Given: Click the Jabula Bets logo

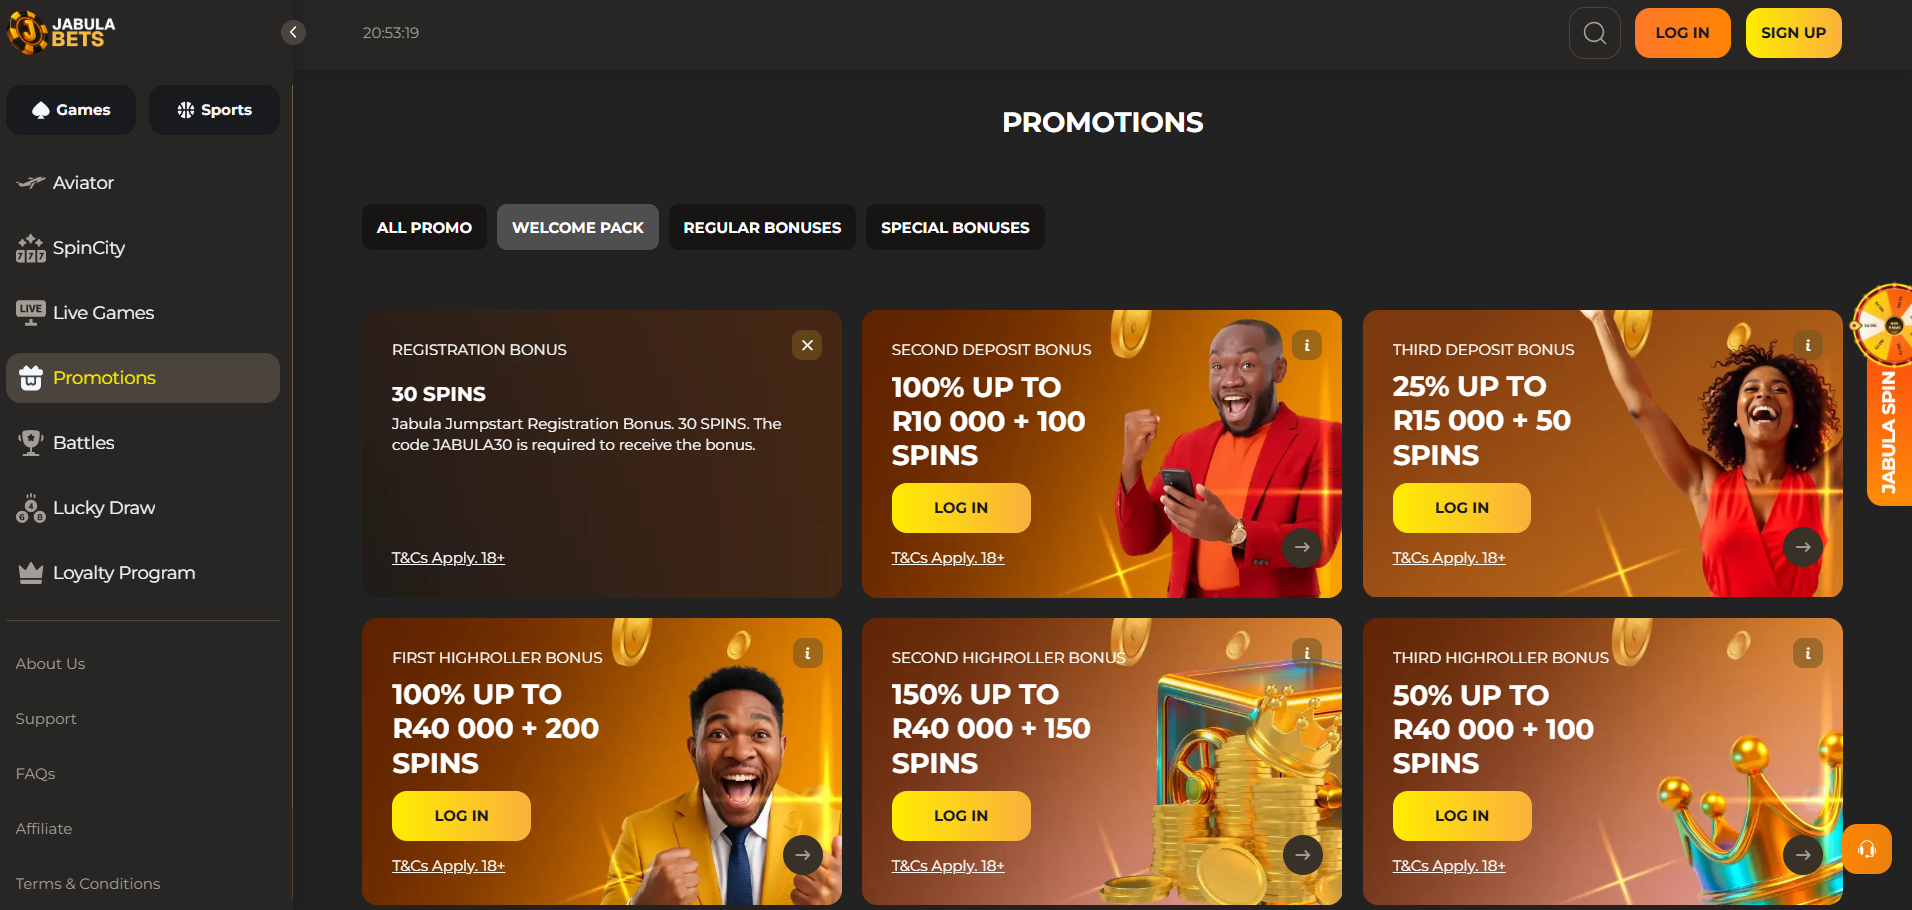Looking at the screenshot, I should 62,32.
